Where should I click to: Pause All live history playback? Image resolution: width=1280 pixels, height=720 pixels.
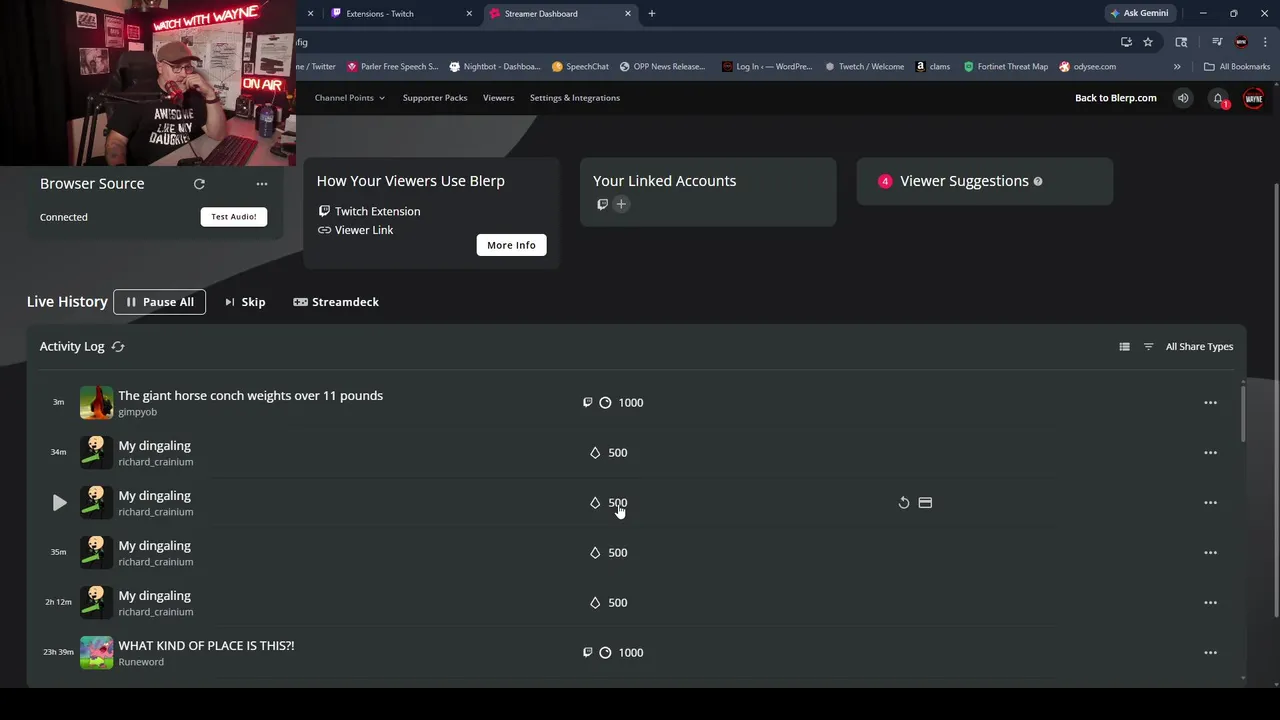coord(160,302)
